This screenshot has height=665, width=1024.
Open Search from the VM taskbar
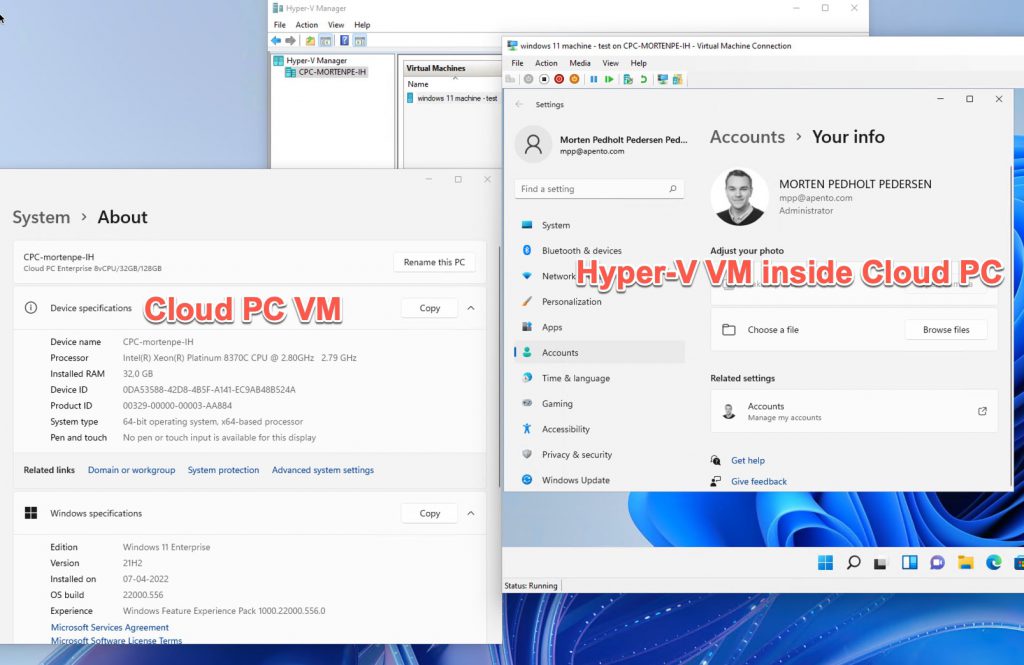(854, 562)
